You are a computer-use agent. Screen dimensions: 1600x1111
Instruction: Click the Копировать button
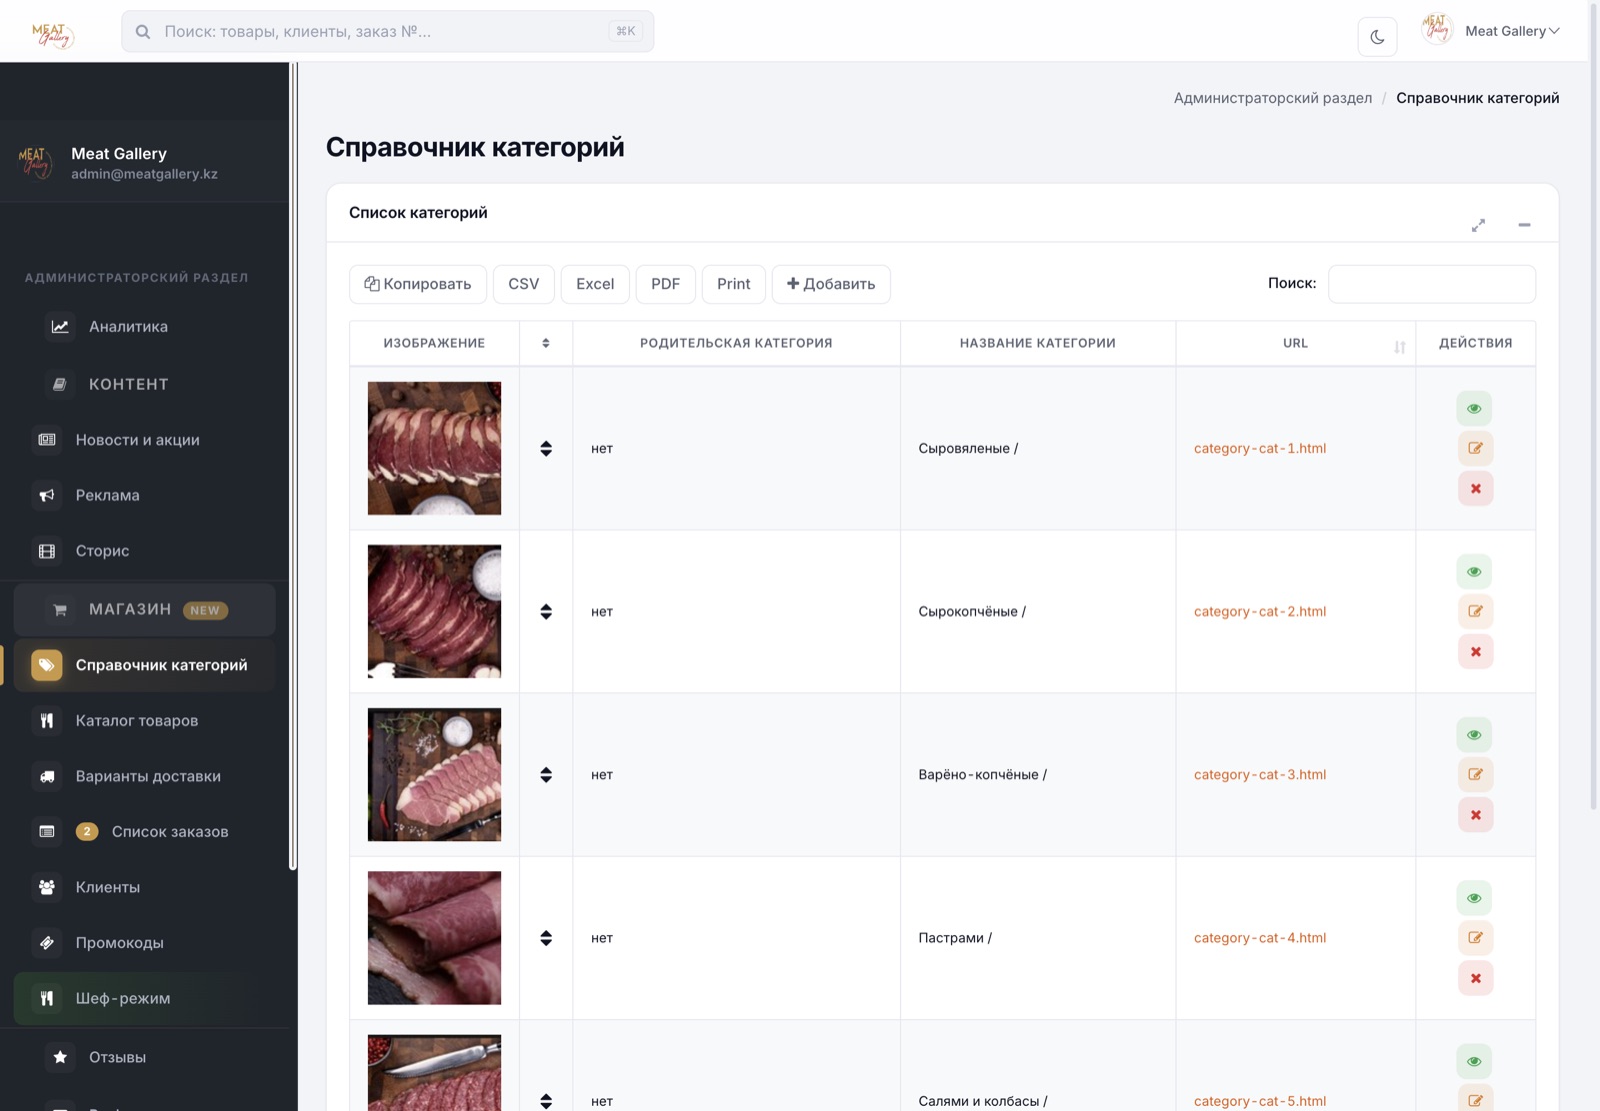[x=418, y=284]
